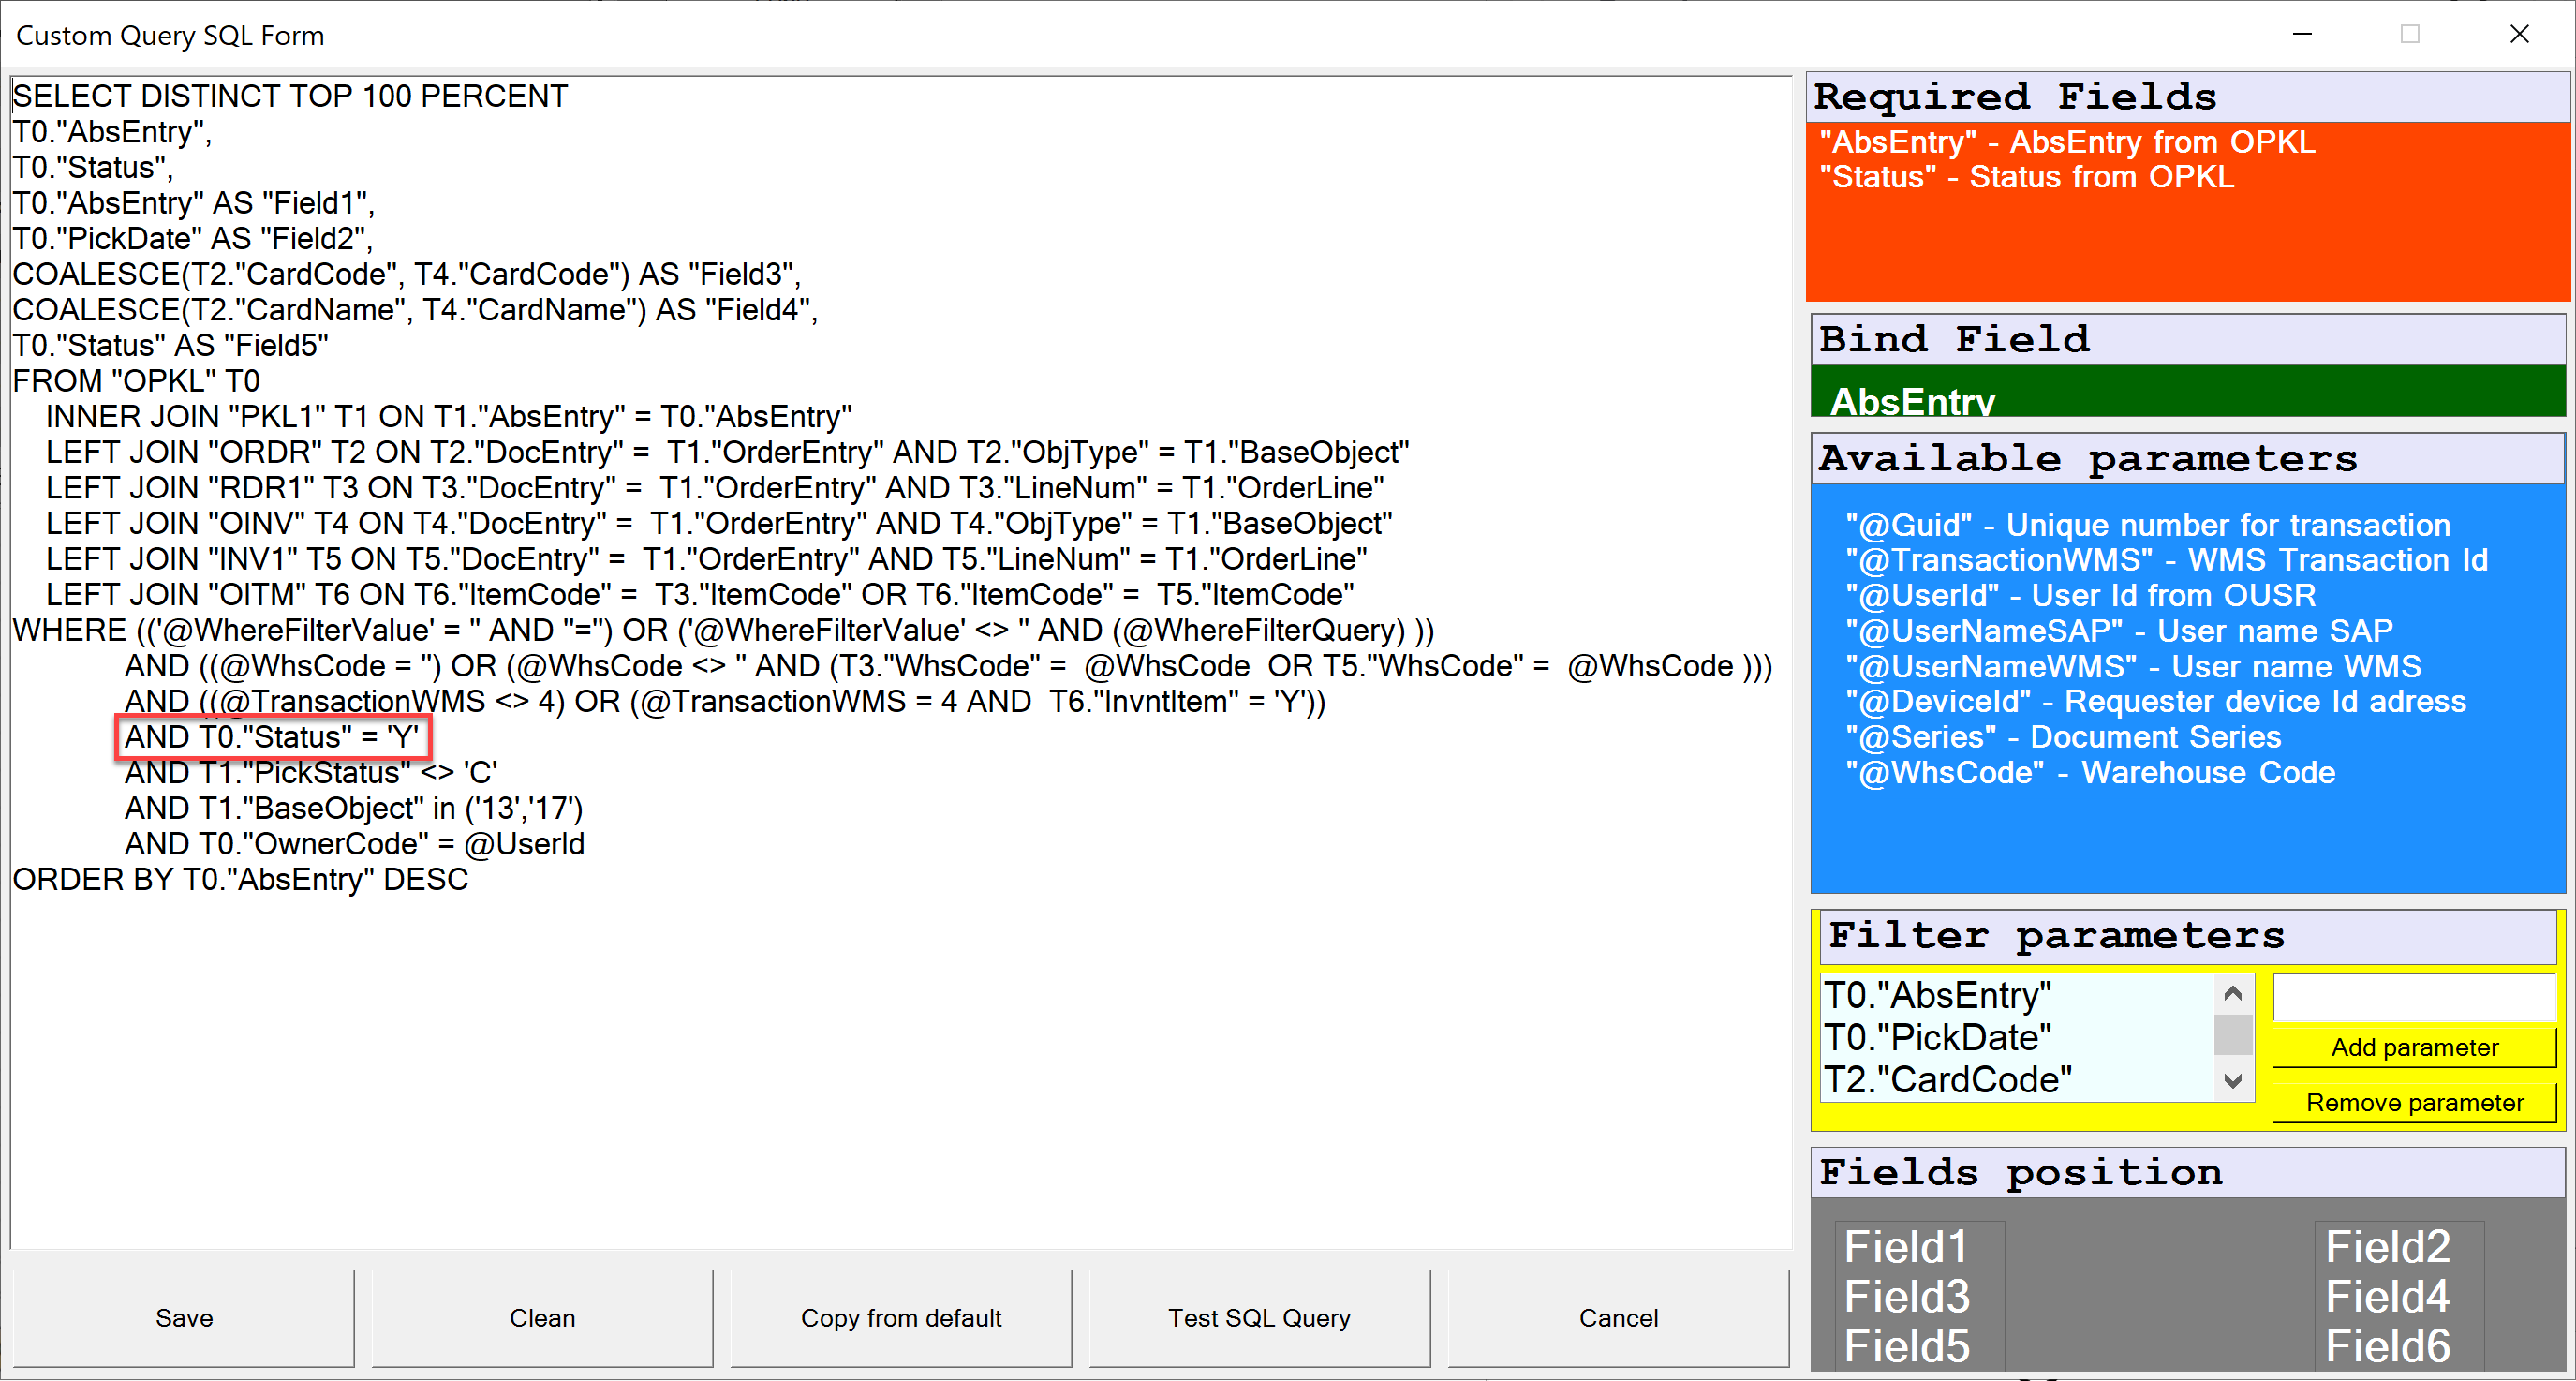Click the AbsEntry bind field

[1912, 401]
